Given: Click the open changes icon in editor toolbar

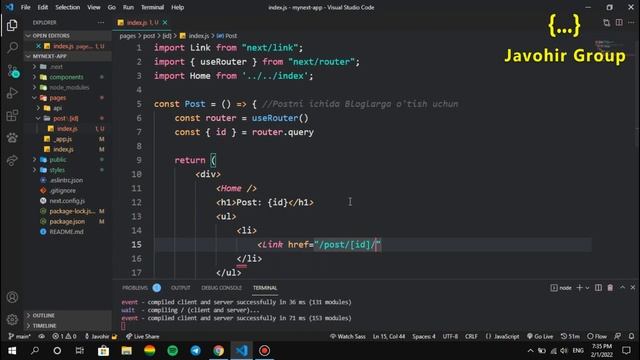Looking at the screenshot, I should click(607, 22).
